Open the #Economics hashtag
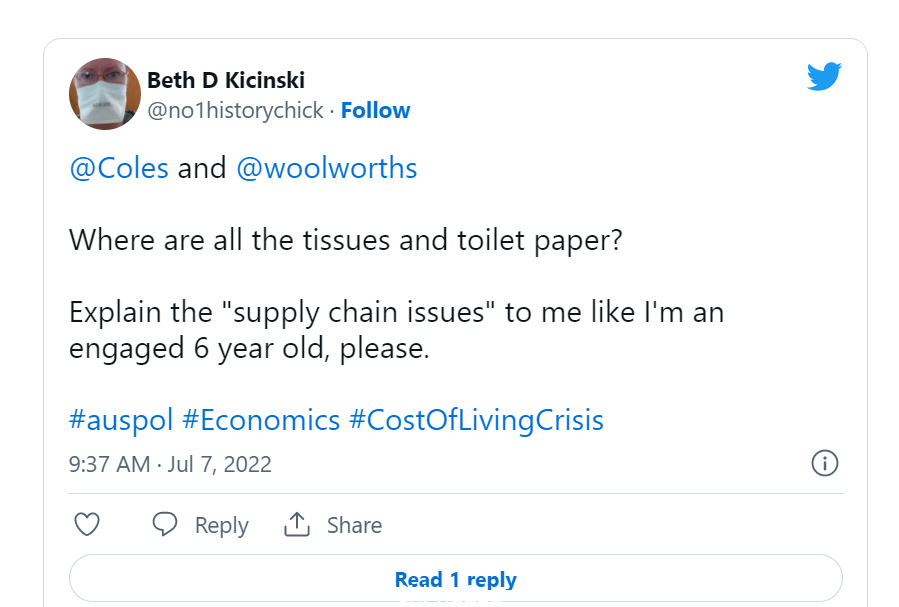 click(261, 420)
